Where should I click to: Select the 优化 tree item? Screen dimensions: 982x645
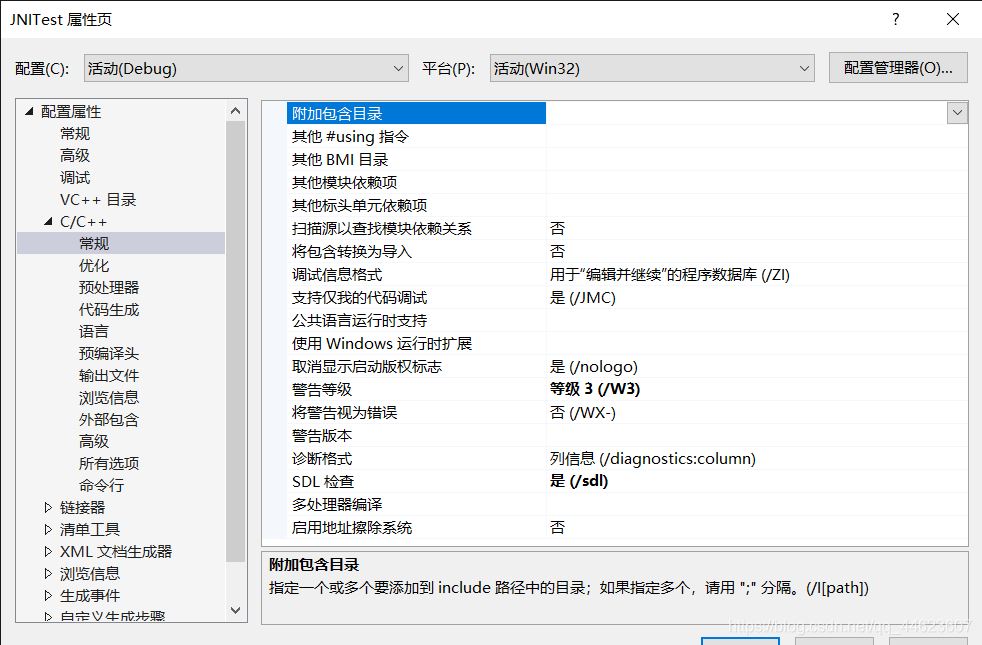tap(94, 266)
